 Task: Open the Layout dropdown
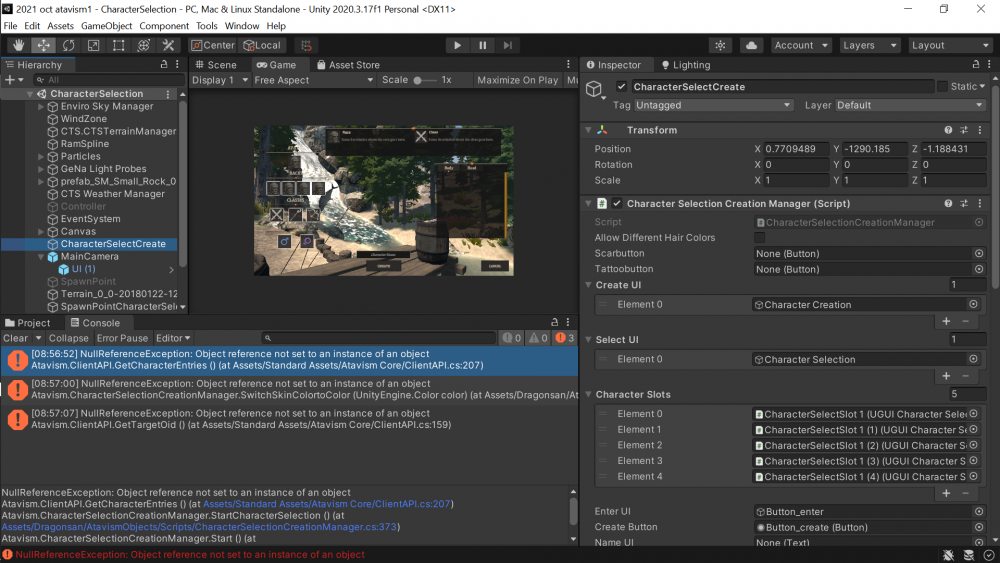(x=949, y=45)
